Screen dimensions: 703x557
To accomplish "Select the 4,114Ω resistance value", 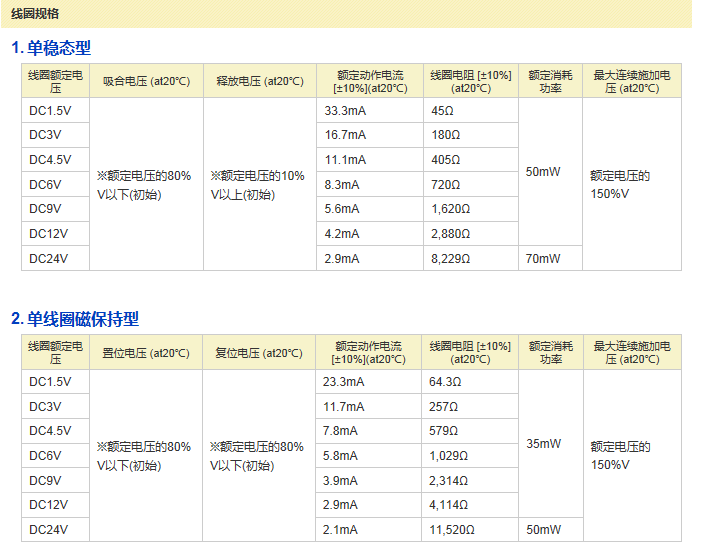I will pos(448,505).
